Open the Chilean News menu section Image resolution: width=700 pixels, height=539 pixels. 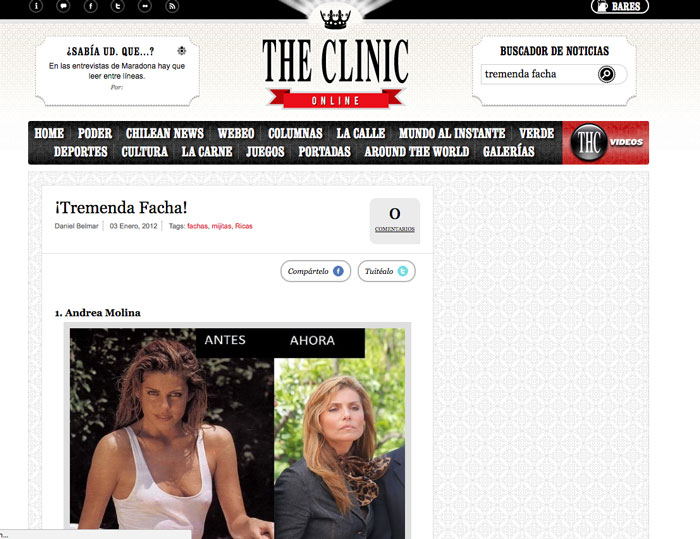pos(164,133)
